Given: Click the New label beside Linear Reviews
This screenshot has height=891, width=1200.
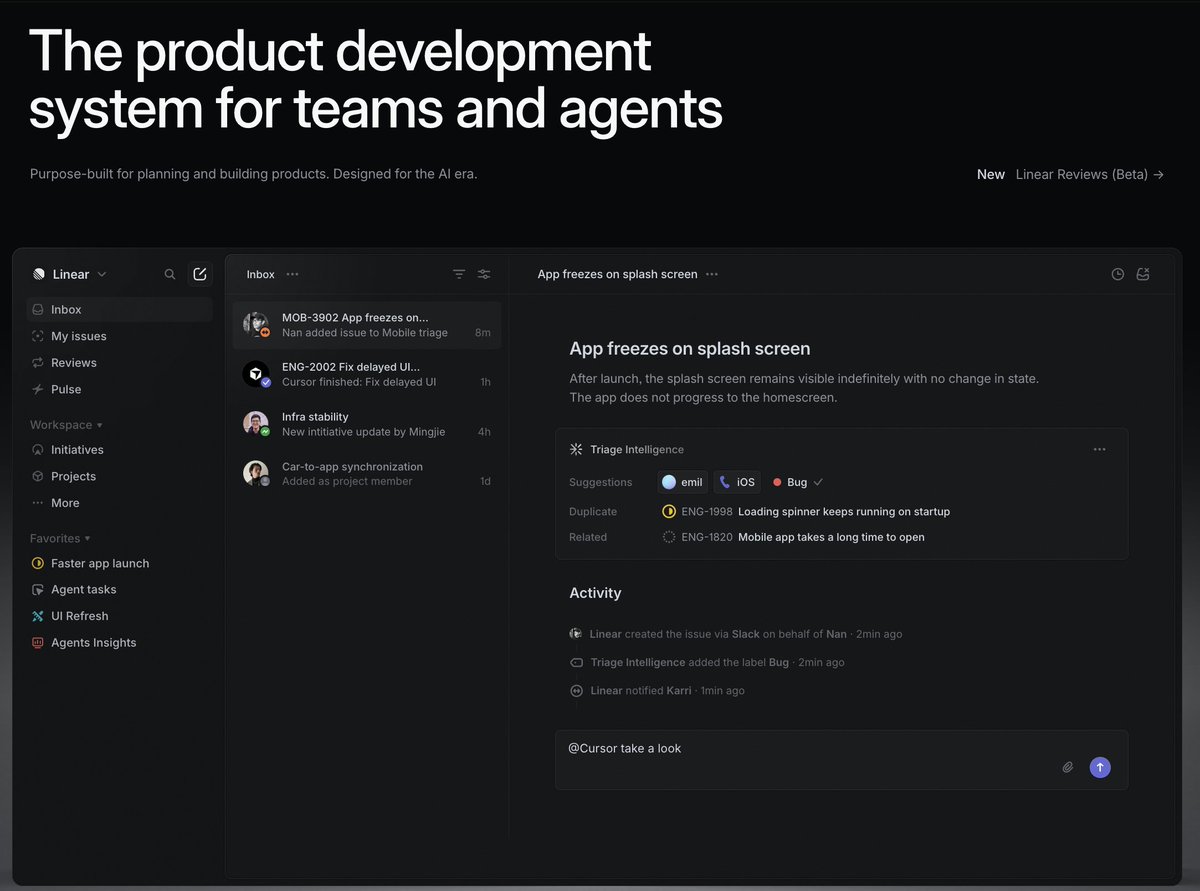Looking at the screenshot, I should [991, 174].
